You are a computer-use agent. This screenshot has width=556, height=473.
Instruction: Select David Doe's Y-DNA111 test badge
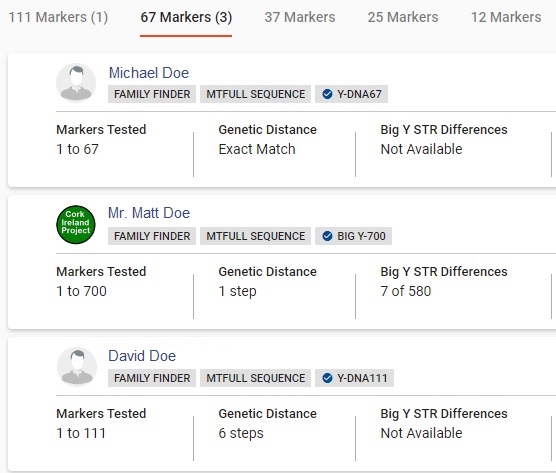pyautogui.click(x=355, y=378)
